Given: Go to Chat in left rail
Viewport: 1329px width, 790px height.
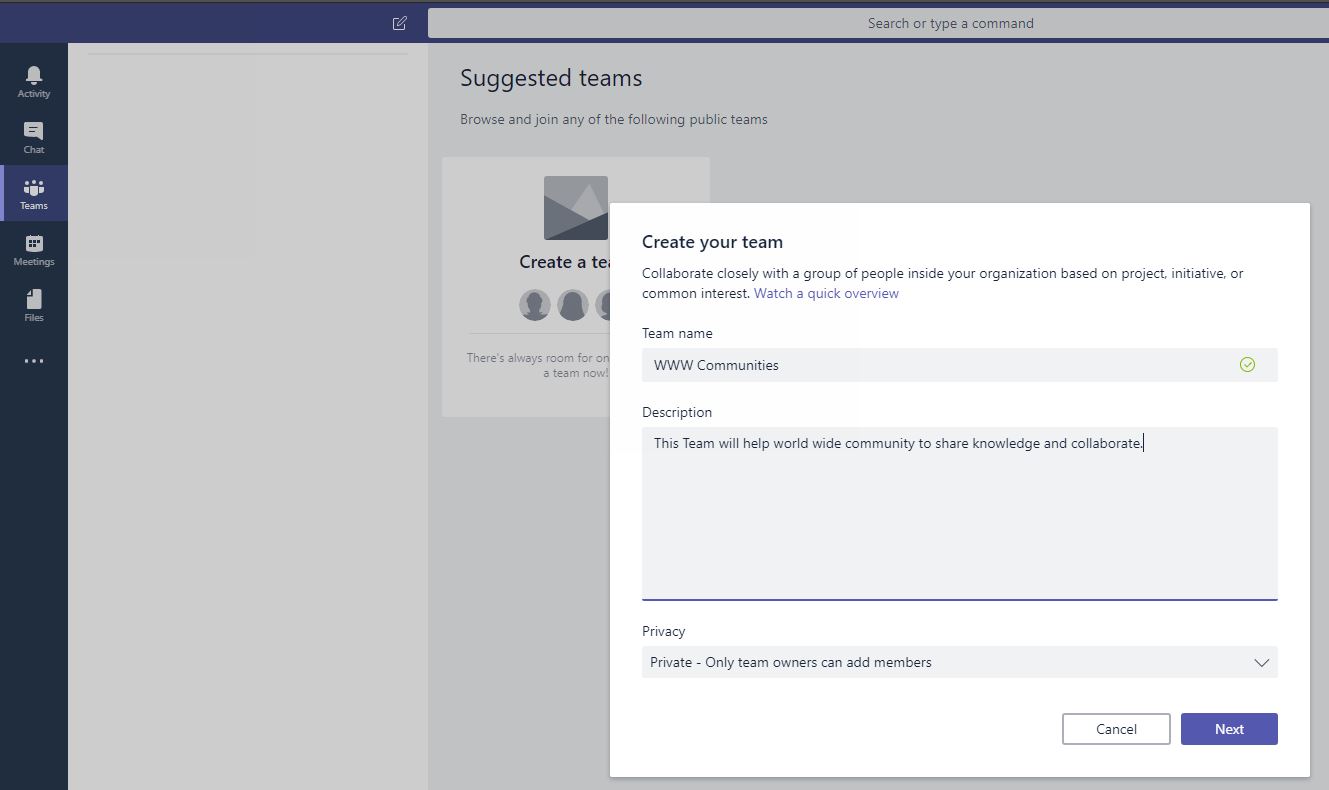Looking at the screenshot, I should (x=34, y=137).
